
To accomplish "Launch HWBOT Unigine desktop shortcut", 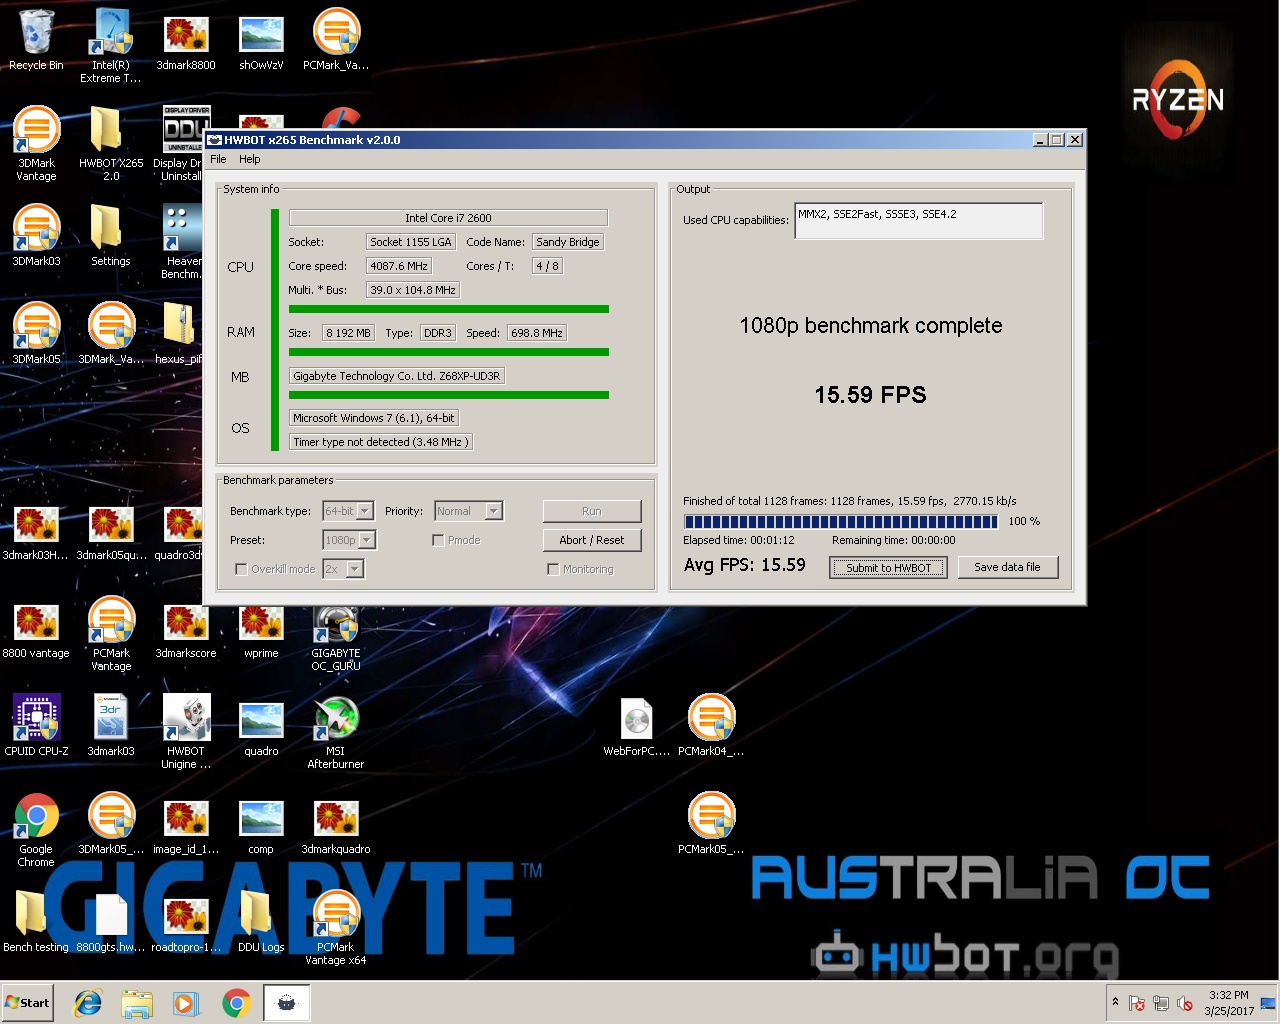I will point(186,732).
